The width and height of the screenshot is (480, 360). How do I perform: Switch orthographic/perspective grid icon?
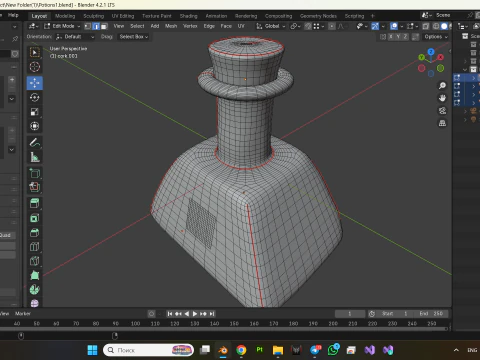pos(442,123)
